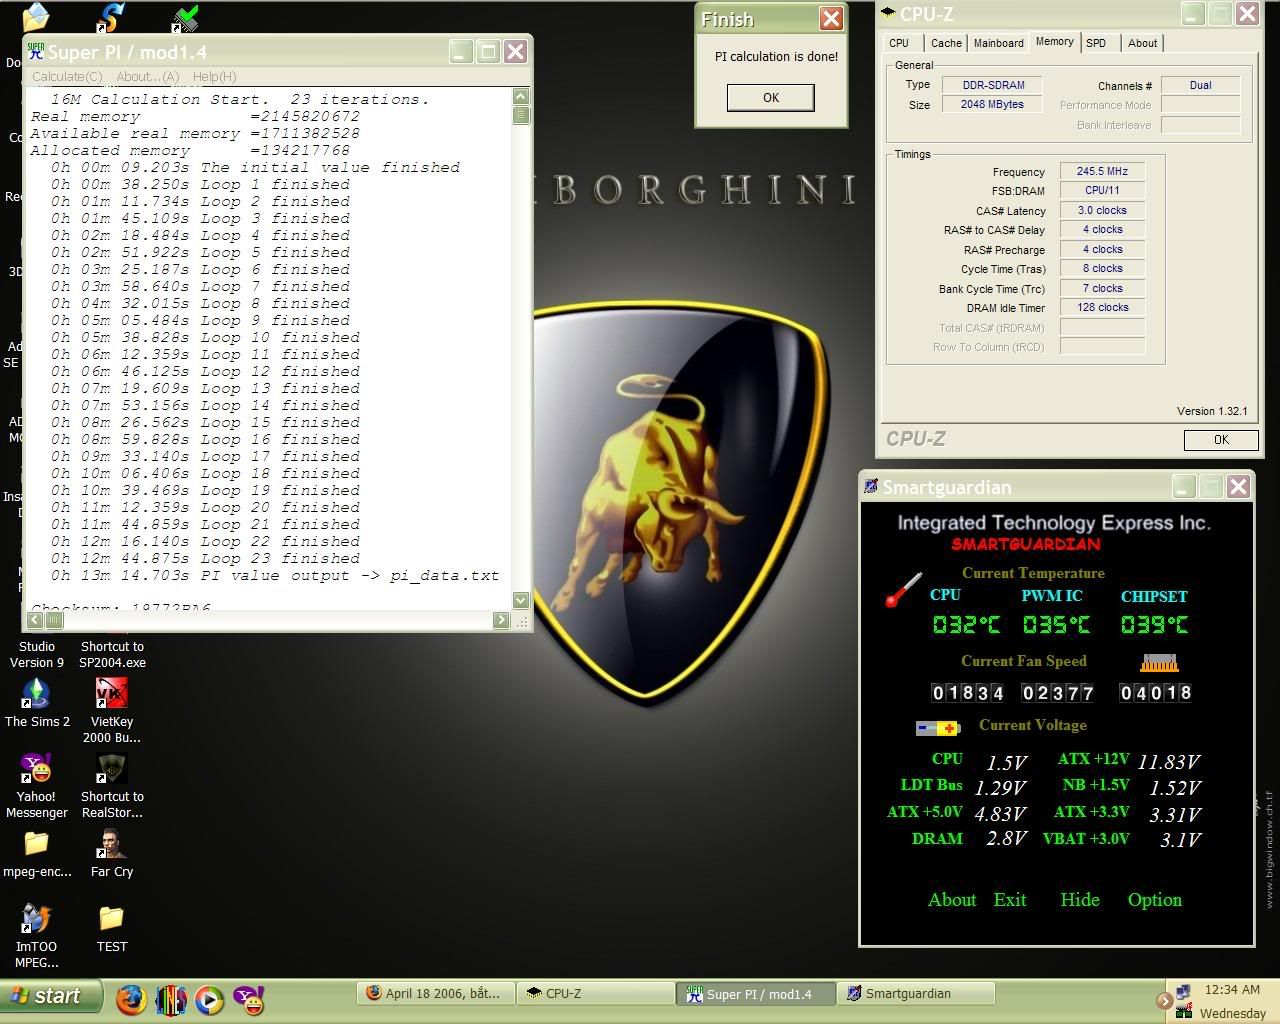
Task: Switch to Super PI / mod1.4 taskbar button
Action: (757, 994)
